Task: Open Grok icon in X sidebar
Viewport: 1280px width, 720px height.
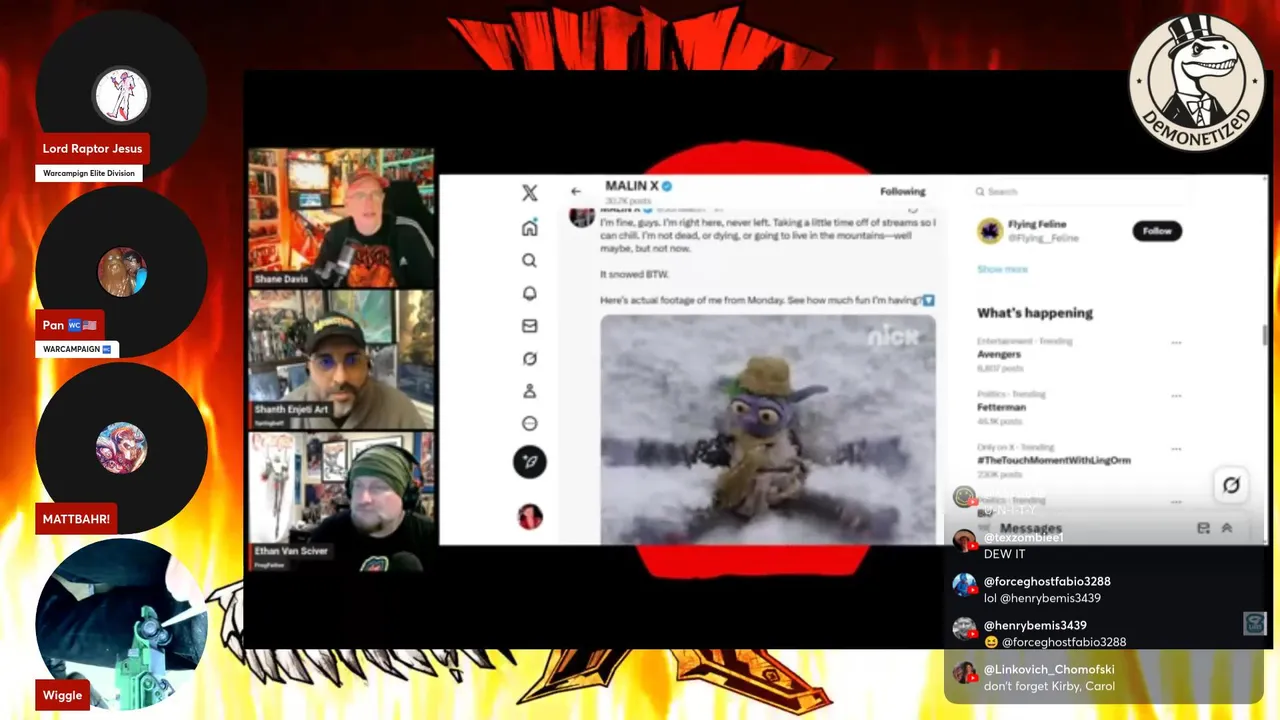Action: click(x=529, y=359)
